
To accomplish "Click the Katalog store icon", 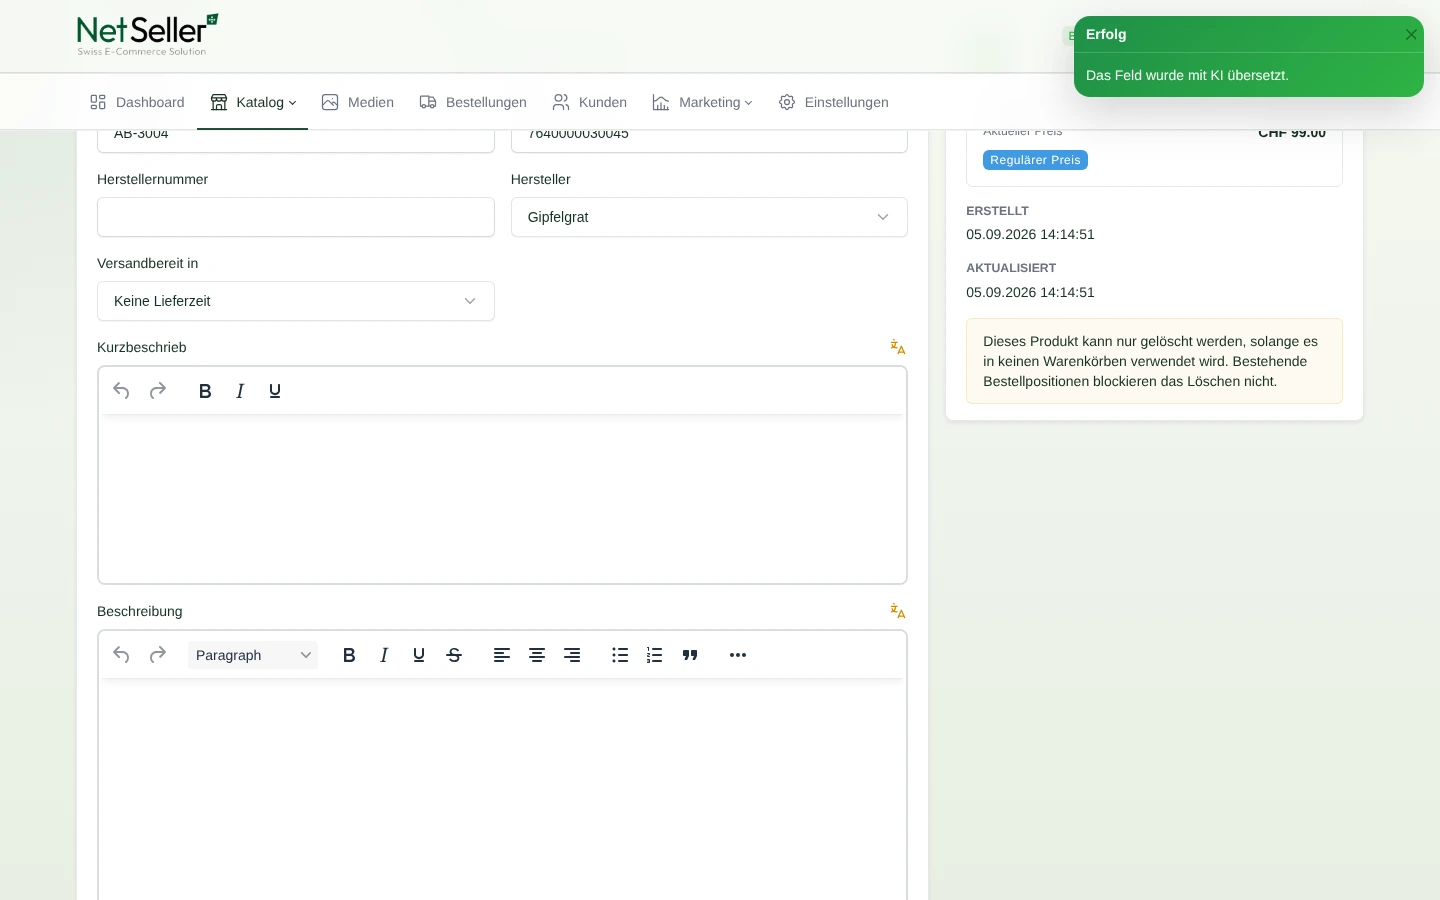I will point(219,102).
